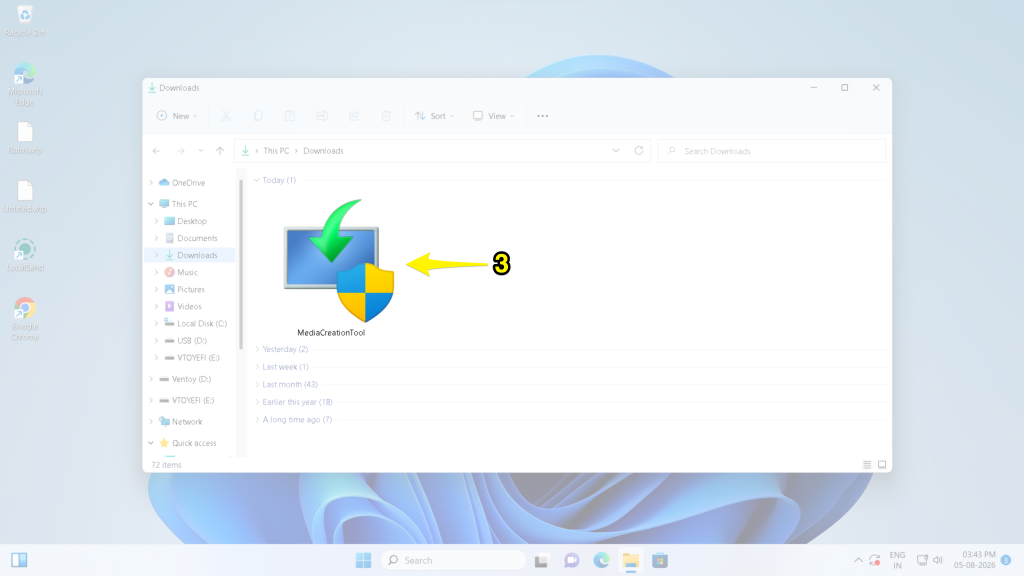Click This PC in the address bar
1024x576 pixels.
[x=276, y=151]
